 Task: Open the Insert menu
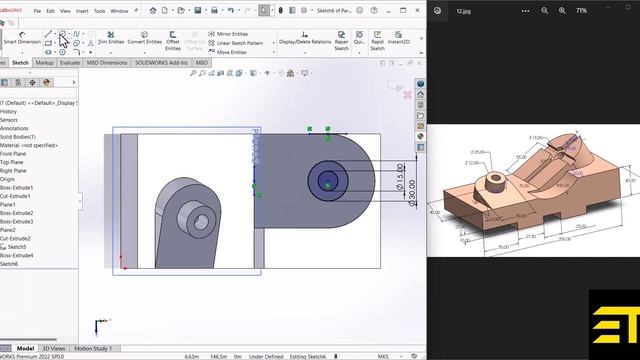(x=82, y=11)
